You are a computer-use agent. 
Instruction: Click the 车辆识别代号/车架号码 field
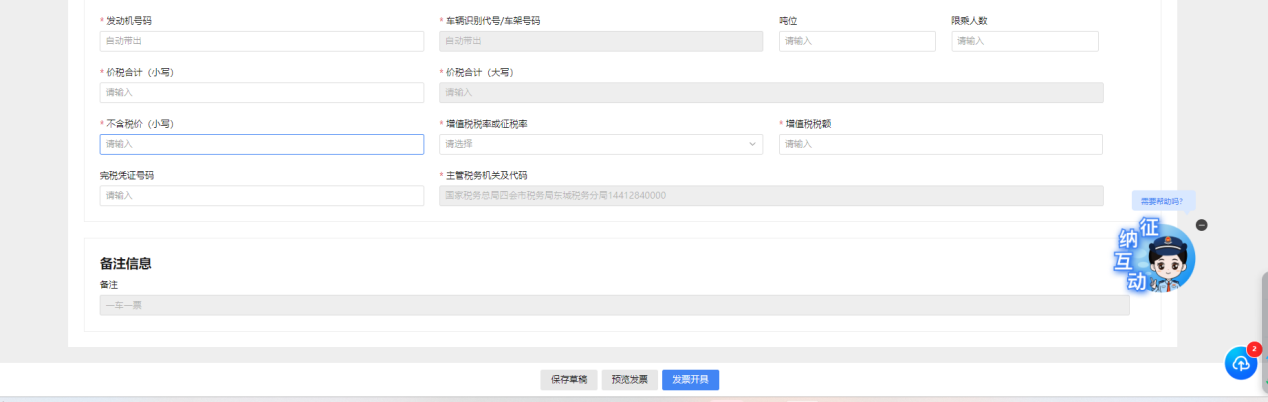(600, 41)
